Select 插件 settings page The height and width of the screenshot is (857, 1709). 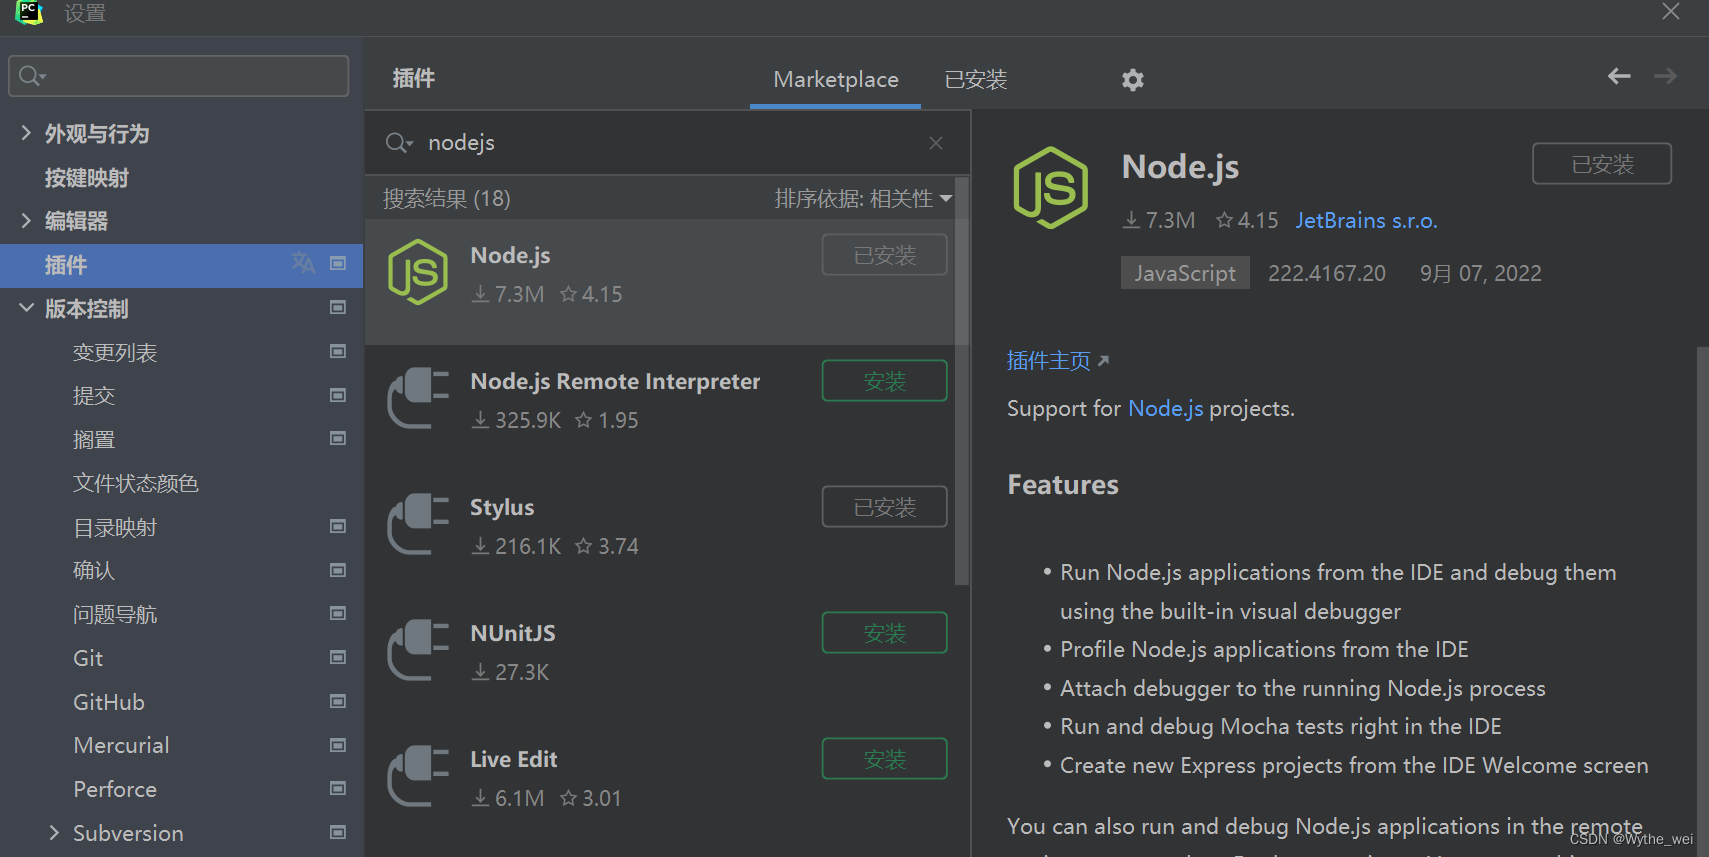[x=181, y=265]
